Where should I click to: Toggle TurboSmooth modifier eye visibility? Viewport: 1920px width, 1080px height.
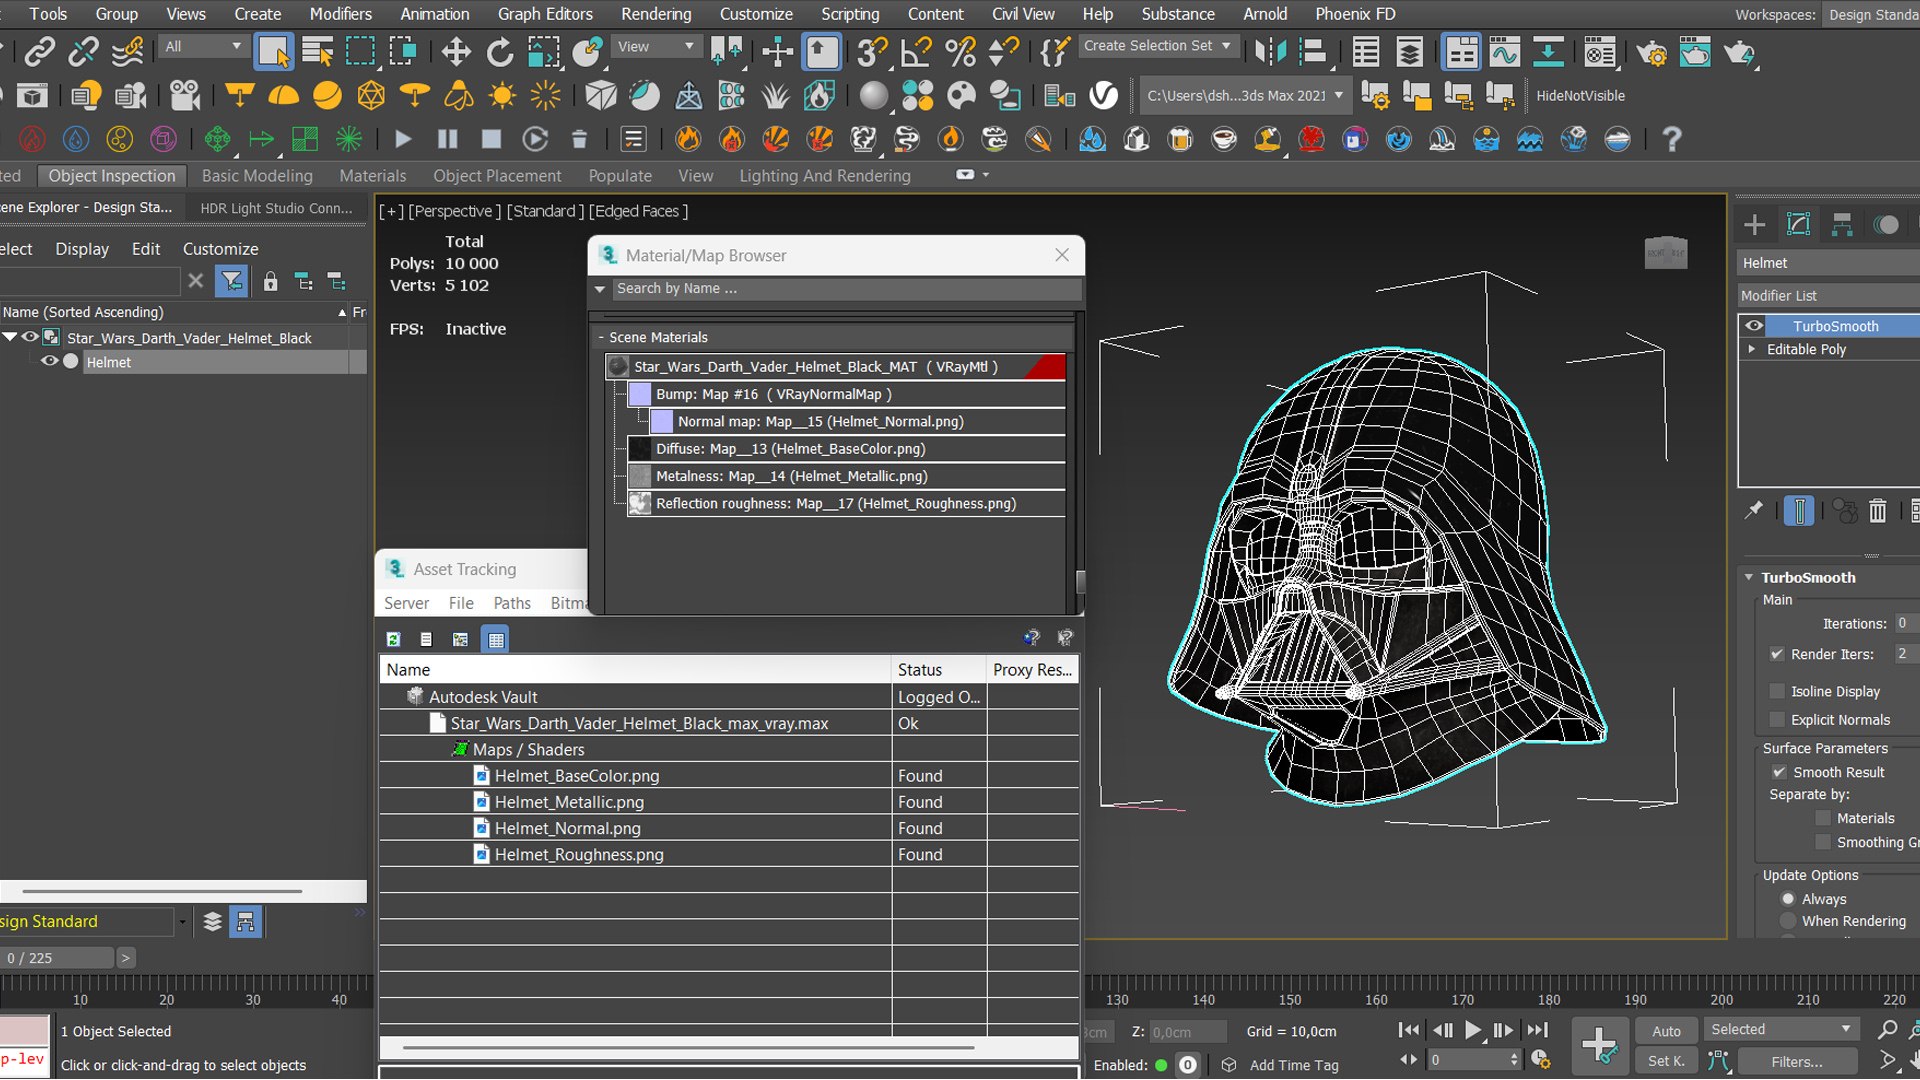click(x=1754, y=326)
